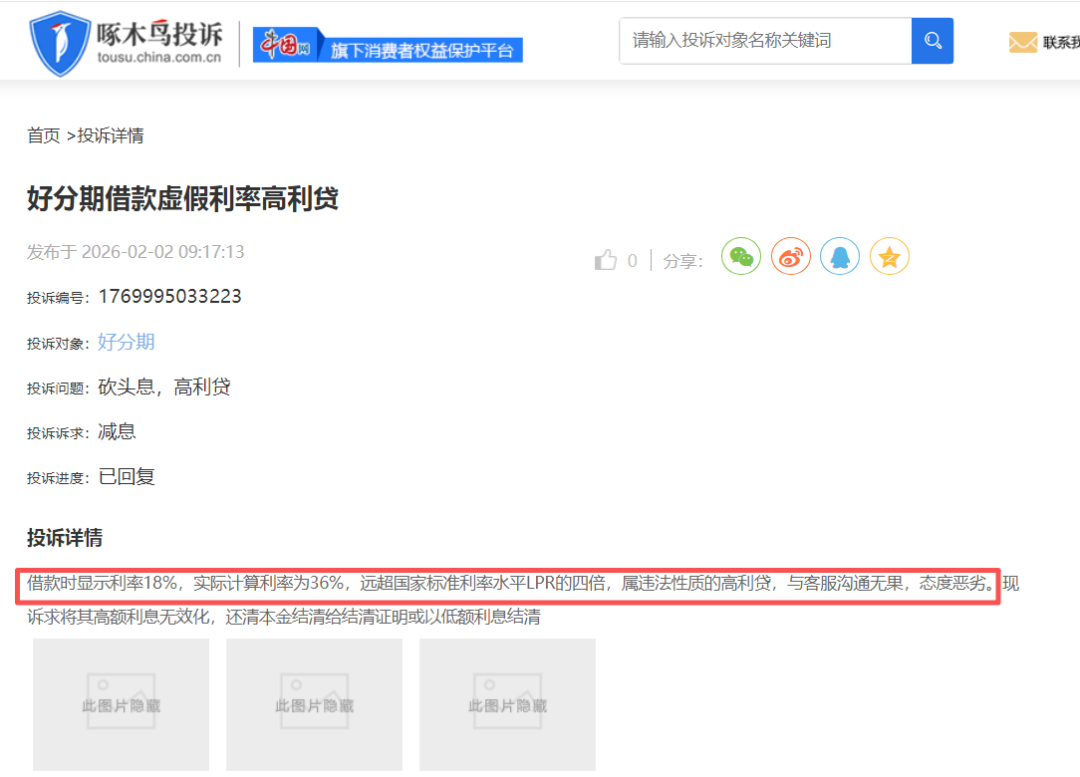
Task: Open the second hidden image thumbnail
Action: (x=314, y=705)
